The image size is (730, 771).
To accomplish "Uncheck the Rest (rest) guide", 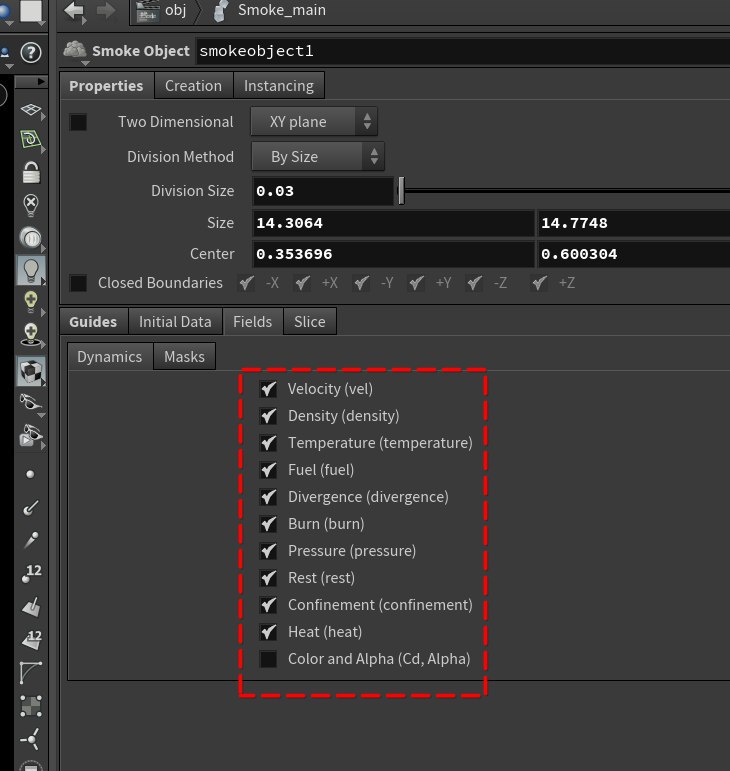I will tap(268, 578).
